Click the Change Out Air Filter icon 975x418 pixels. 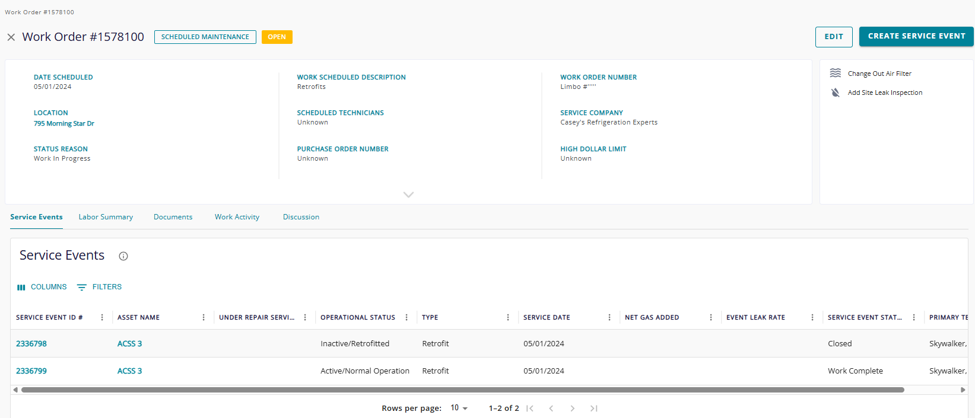(x=835, y=73)
